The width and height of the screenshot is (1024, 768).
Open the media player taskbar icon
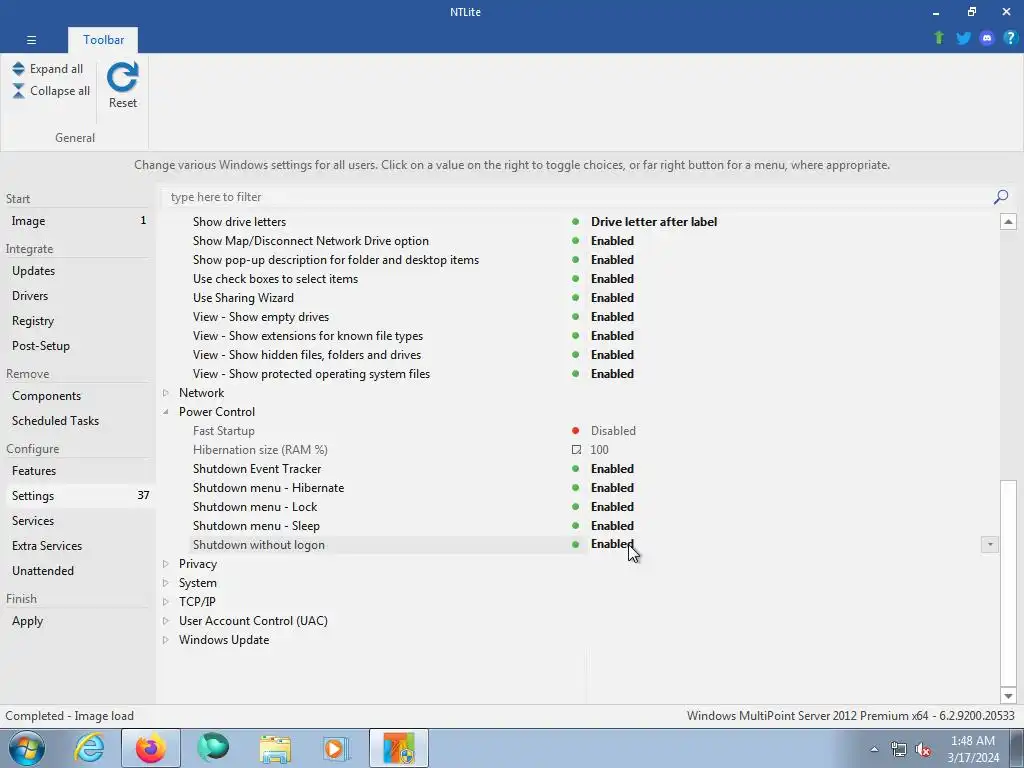click(x=337, y=748)
